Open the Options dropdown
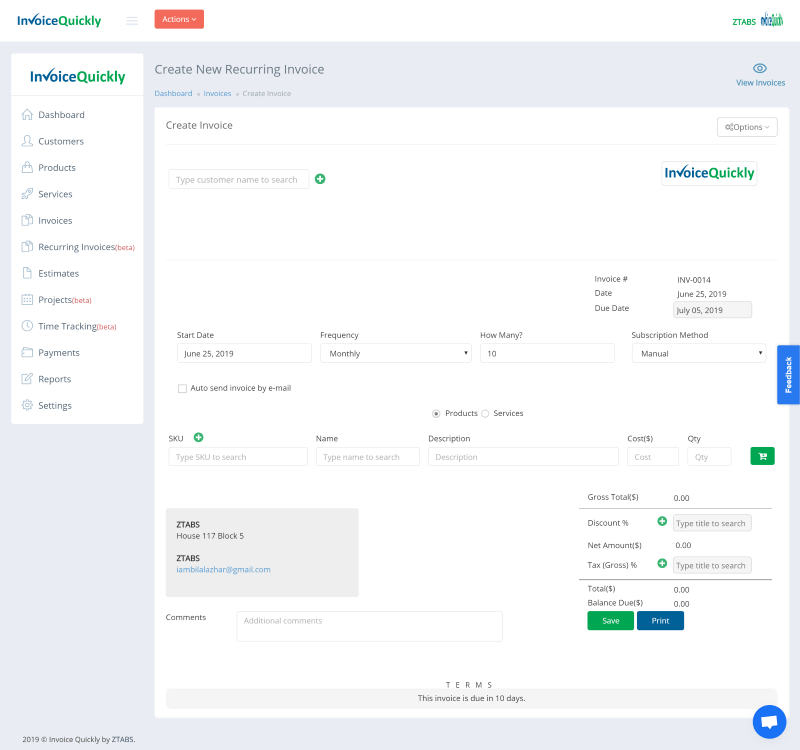The width and height of the screenshot is (800, 750). (x=747, y=127)
